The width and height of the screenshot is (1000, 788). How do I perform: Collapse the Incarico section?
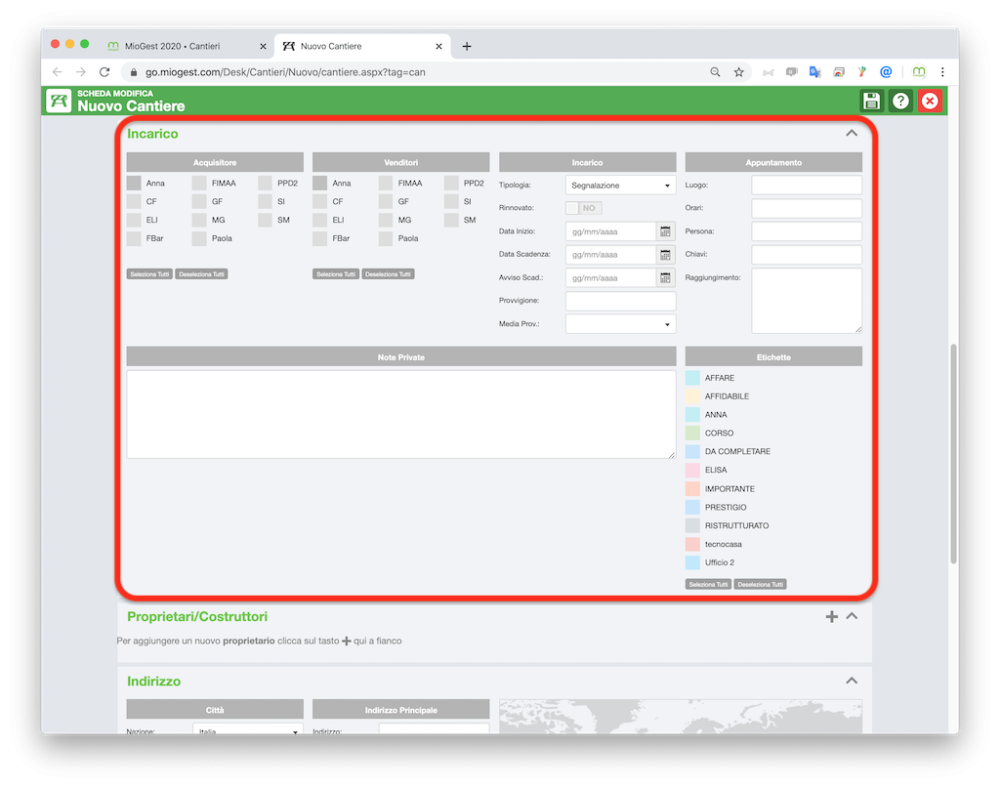pyautogui.click(x=851, y=133)
